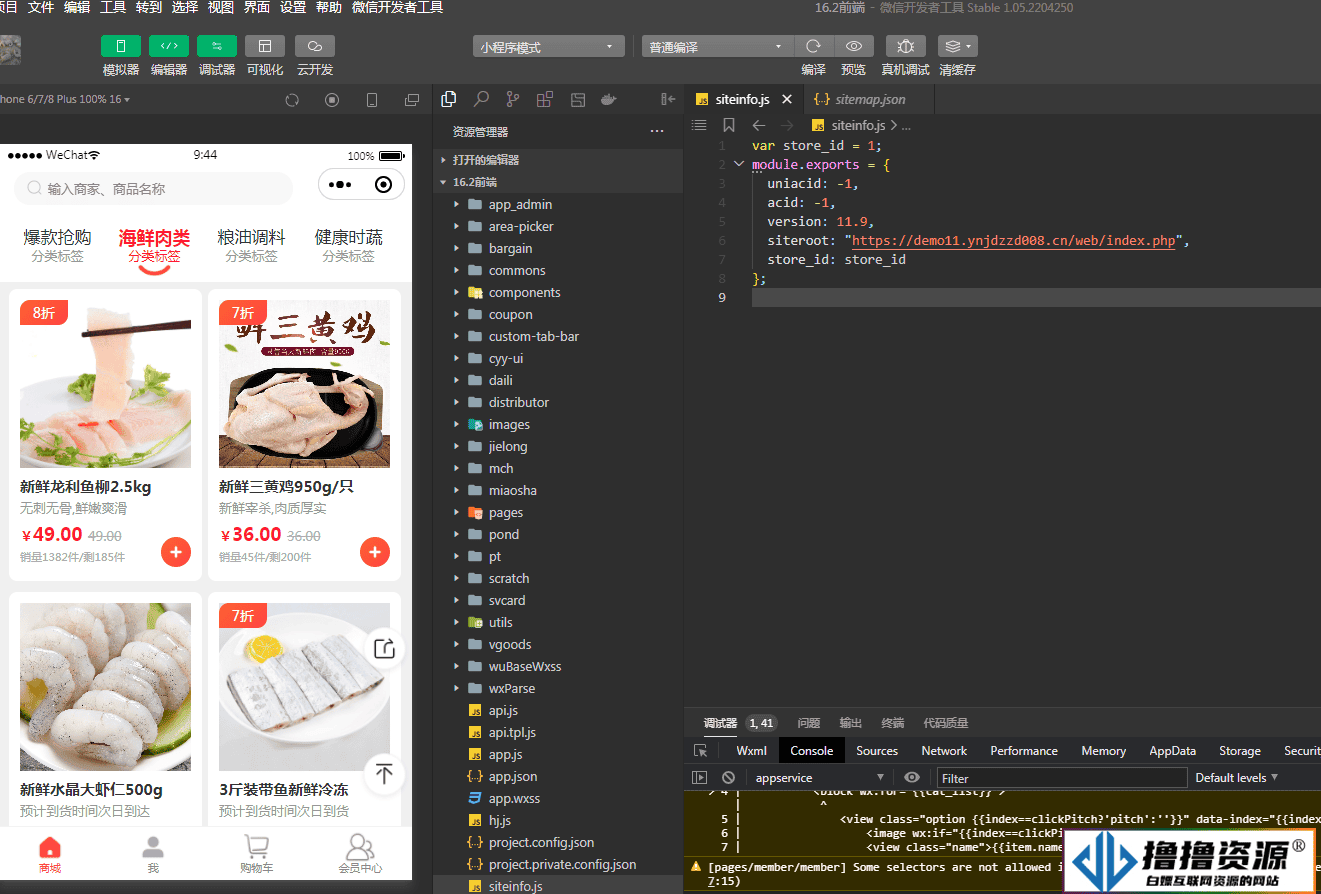The height and width of the screenshot is (894, 1321).
Task: Click the simulator refresh icon
Action: click(x=292, y=100)
